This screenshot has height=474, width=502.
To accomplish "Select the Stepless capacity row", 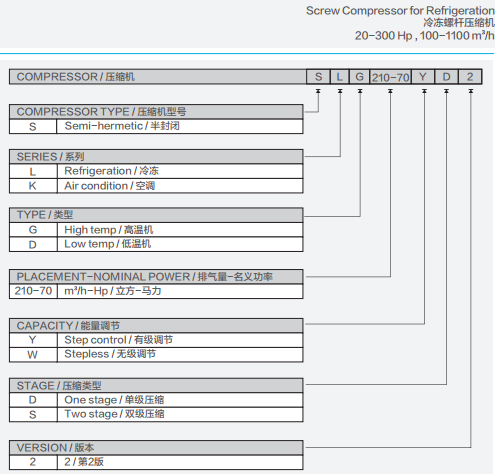I will (156, 354).
